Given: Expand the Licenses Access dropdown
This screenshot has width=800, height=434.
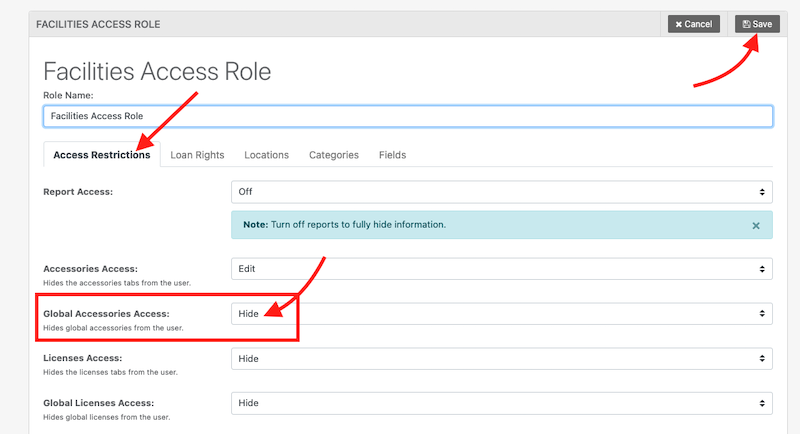Looking at the screenshot, I should click(x=501, y=358).
